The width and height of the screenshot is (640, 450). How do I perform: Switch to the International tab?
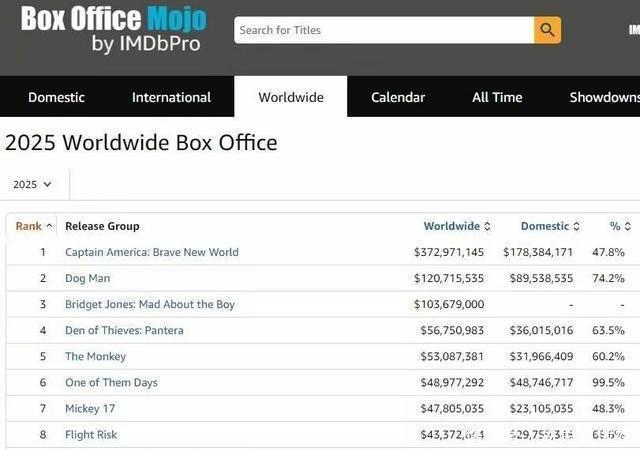tap(171, 97)
